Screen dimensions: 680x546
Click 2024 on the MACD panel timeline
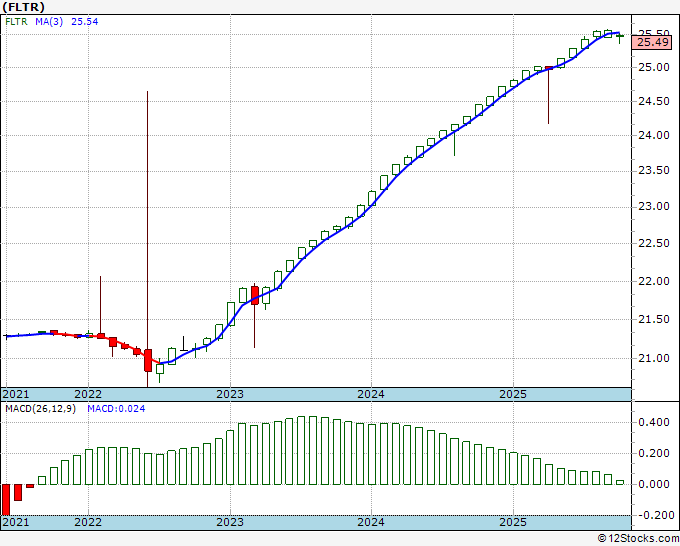coord(371,523)
